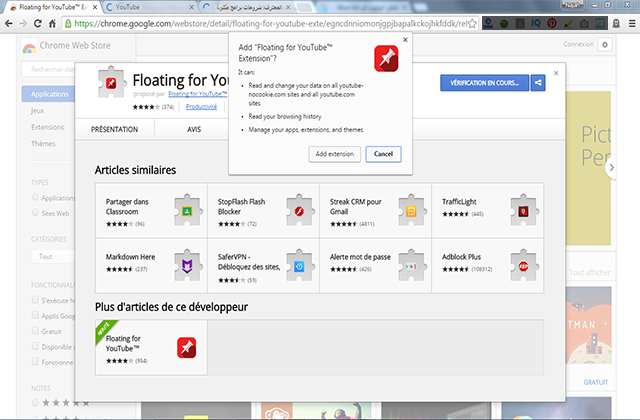Select Jeux in the store sidebar
640x420 pixels.
click(38, 111)
